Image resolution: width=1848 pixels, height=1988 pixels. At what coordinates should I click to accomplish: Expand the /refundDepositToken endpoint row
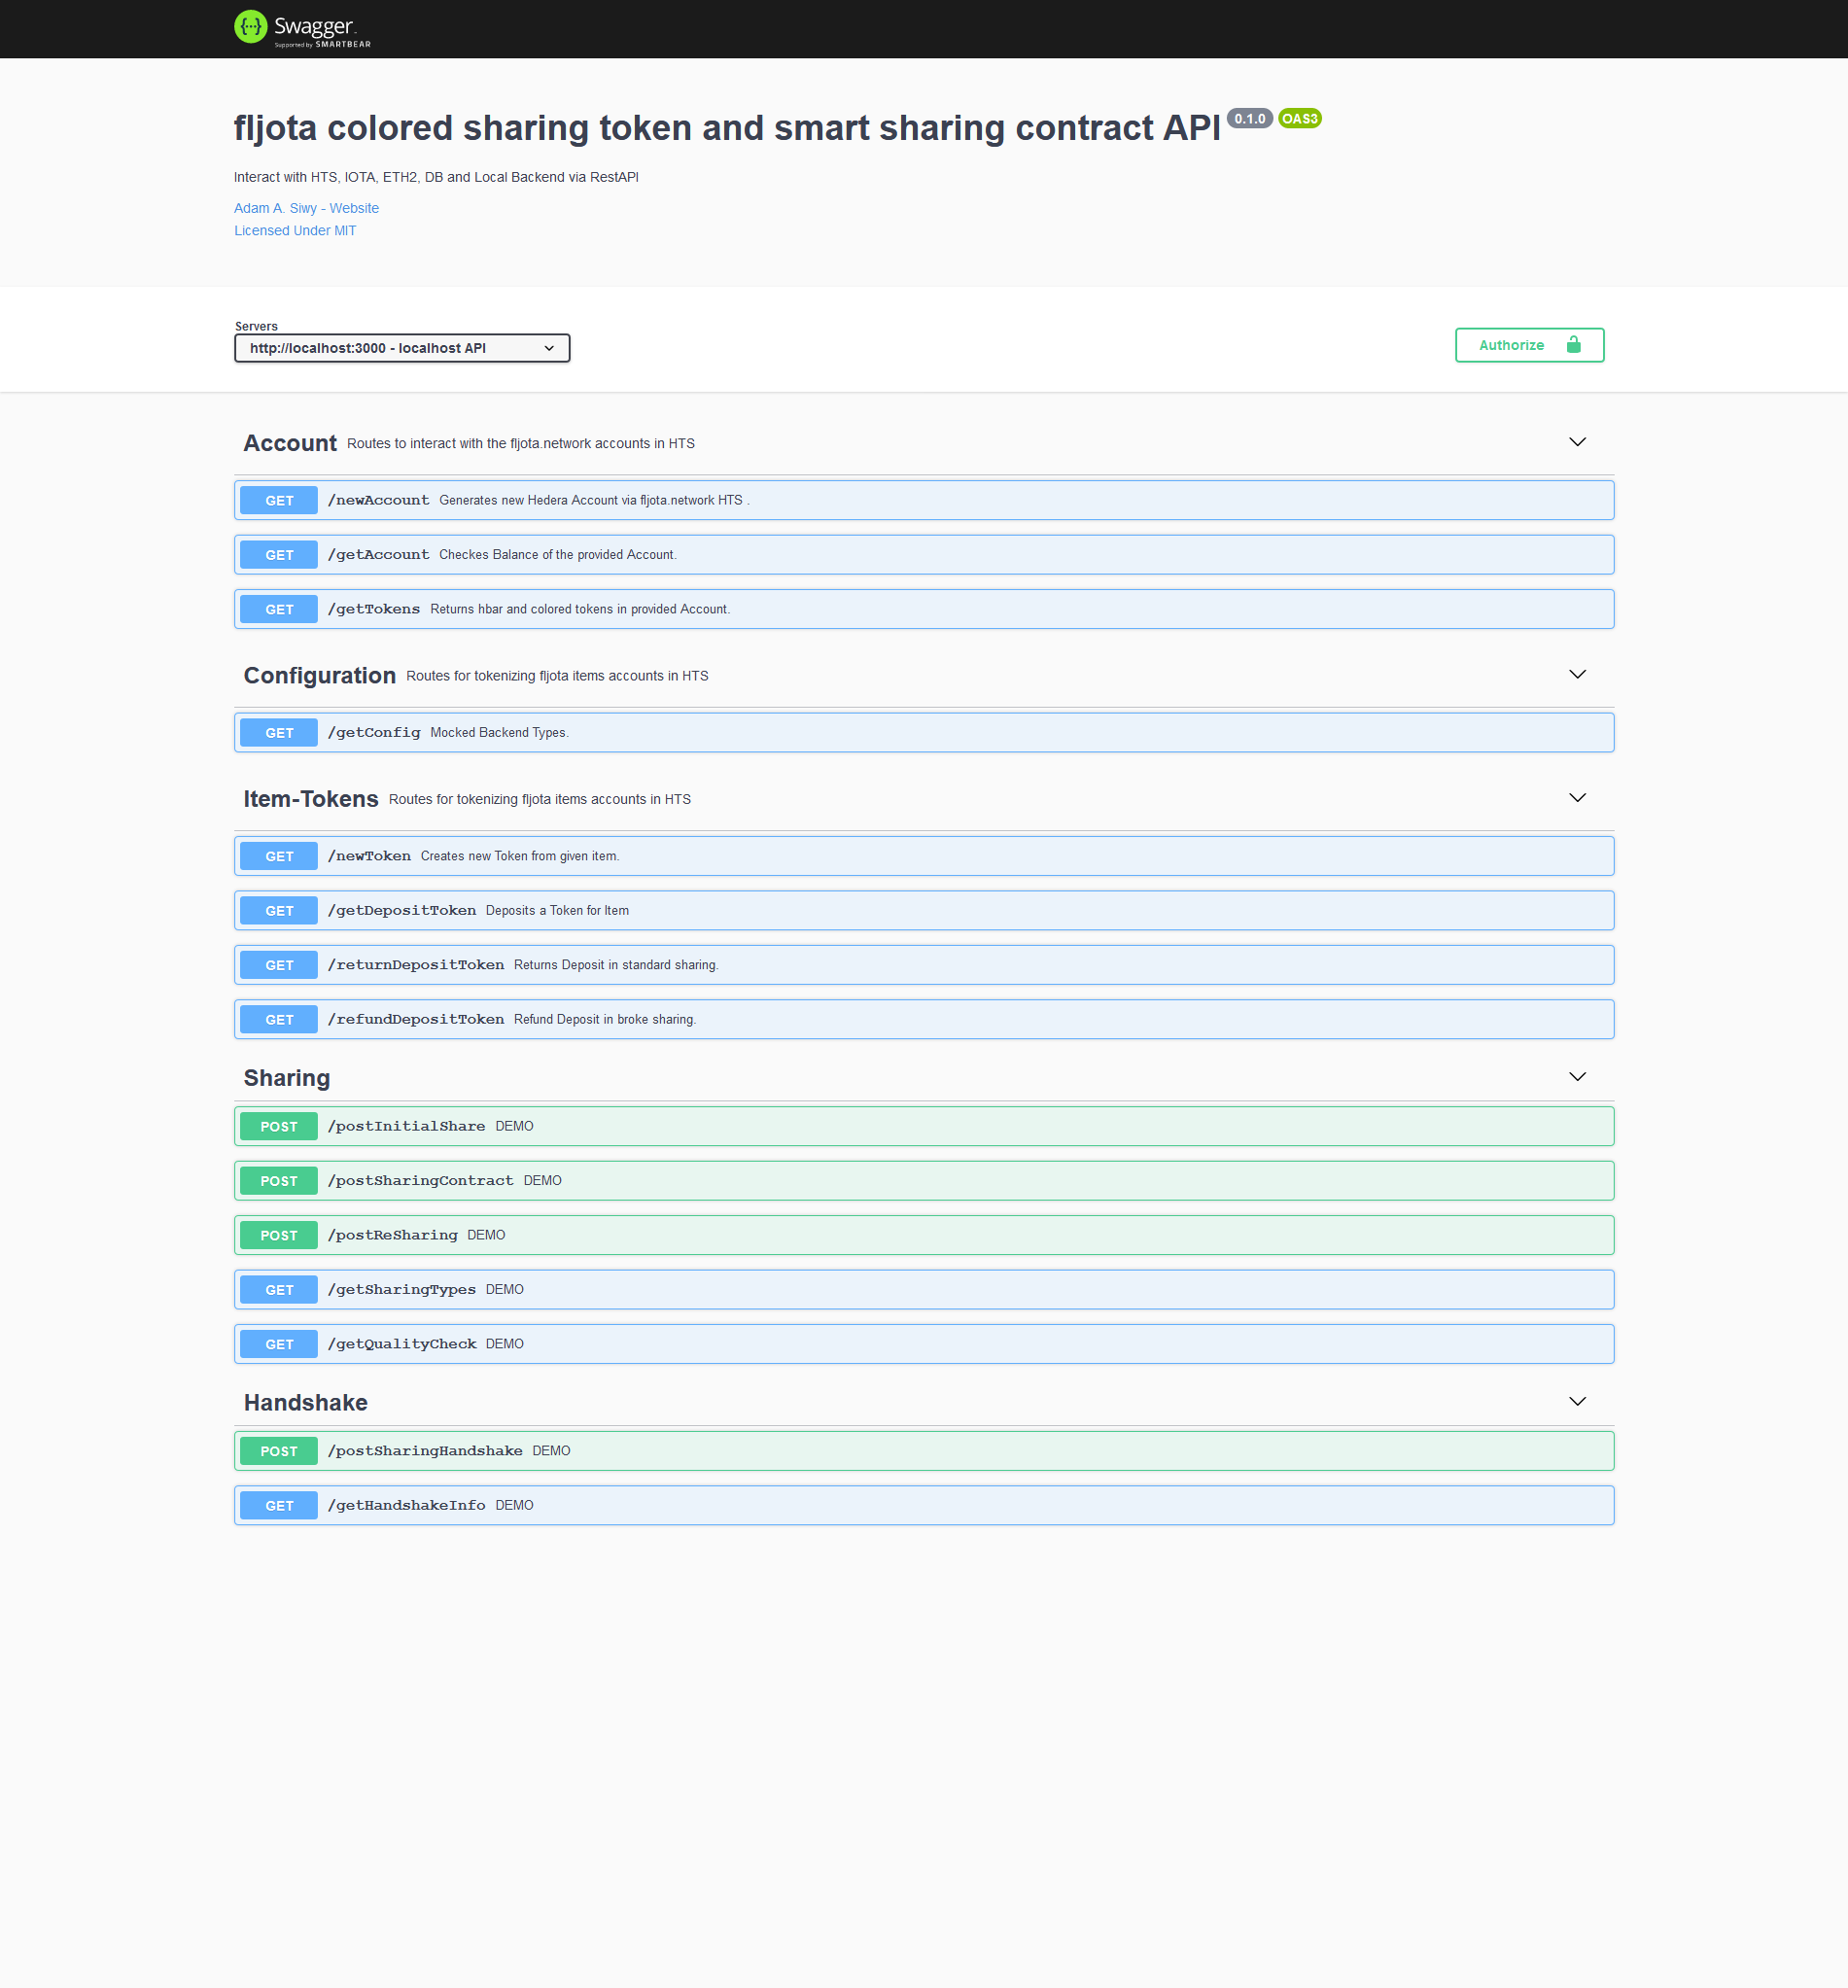coord(923,1019)
